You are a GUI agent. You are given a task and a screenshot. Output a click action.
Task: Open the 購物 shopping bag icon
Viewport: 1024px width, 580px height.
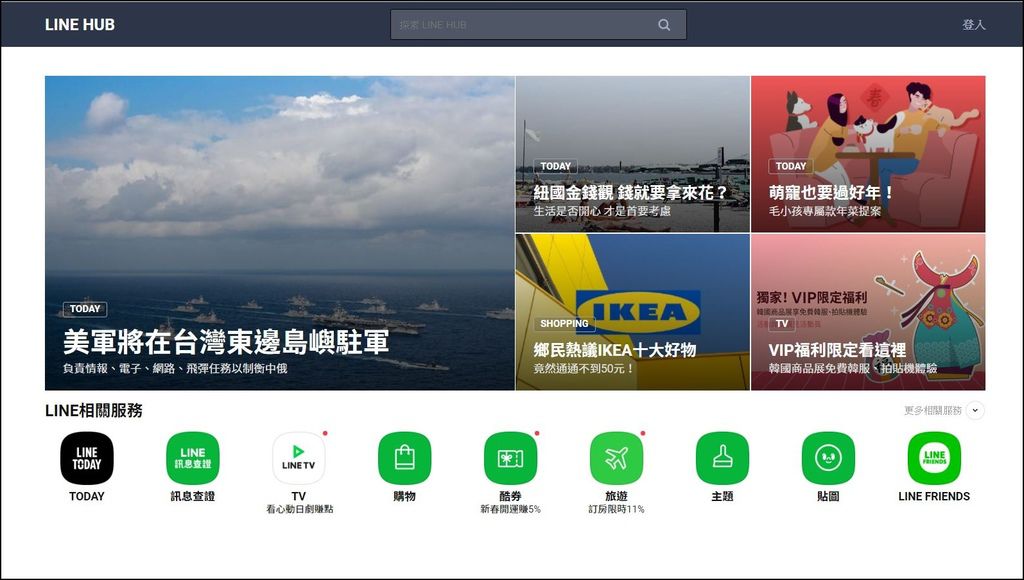[x=404, y=458]
